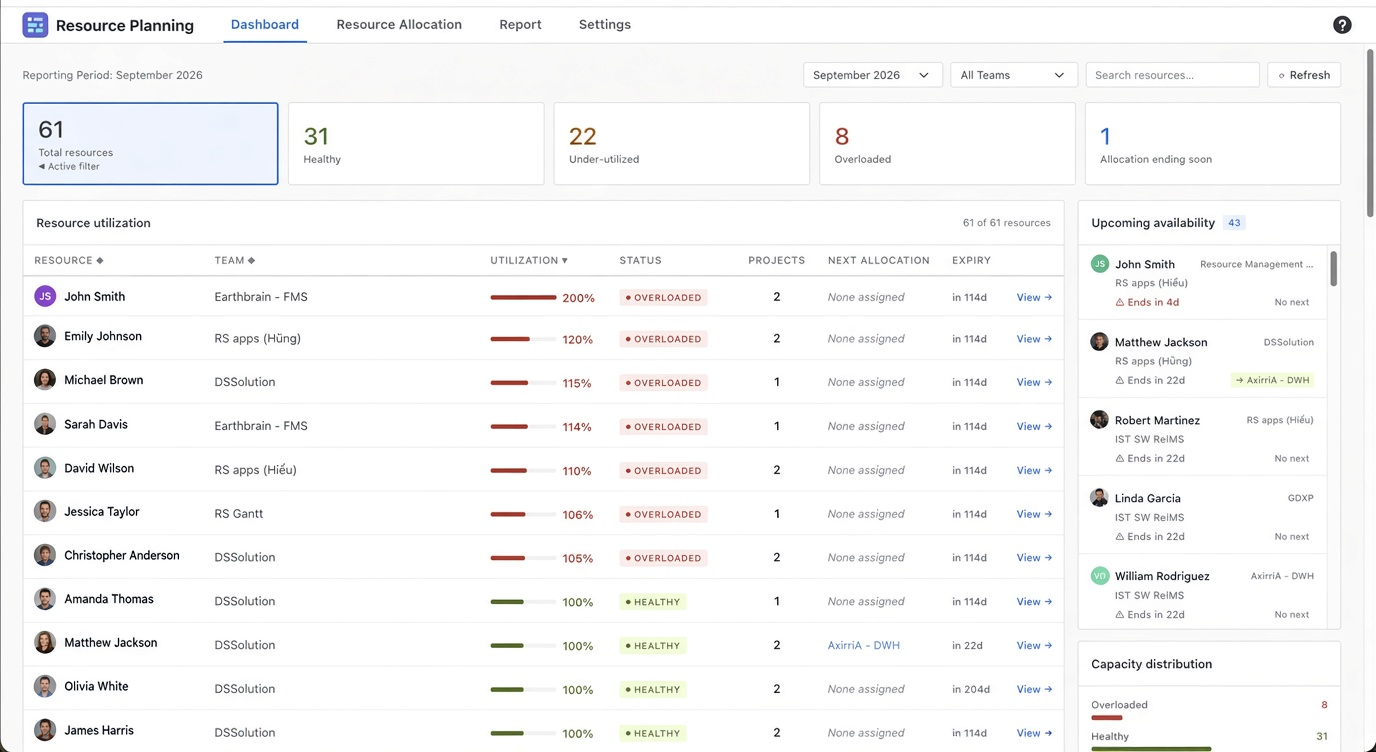Click Matthew Jackson's avatar in Upcoming availability

[1099, 342]
